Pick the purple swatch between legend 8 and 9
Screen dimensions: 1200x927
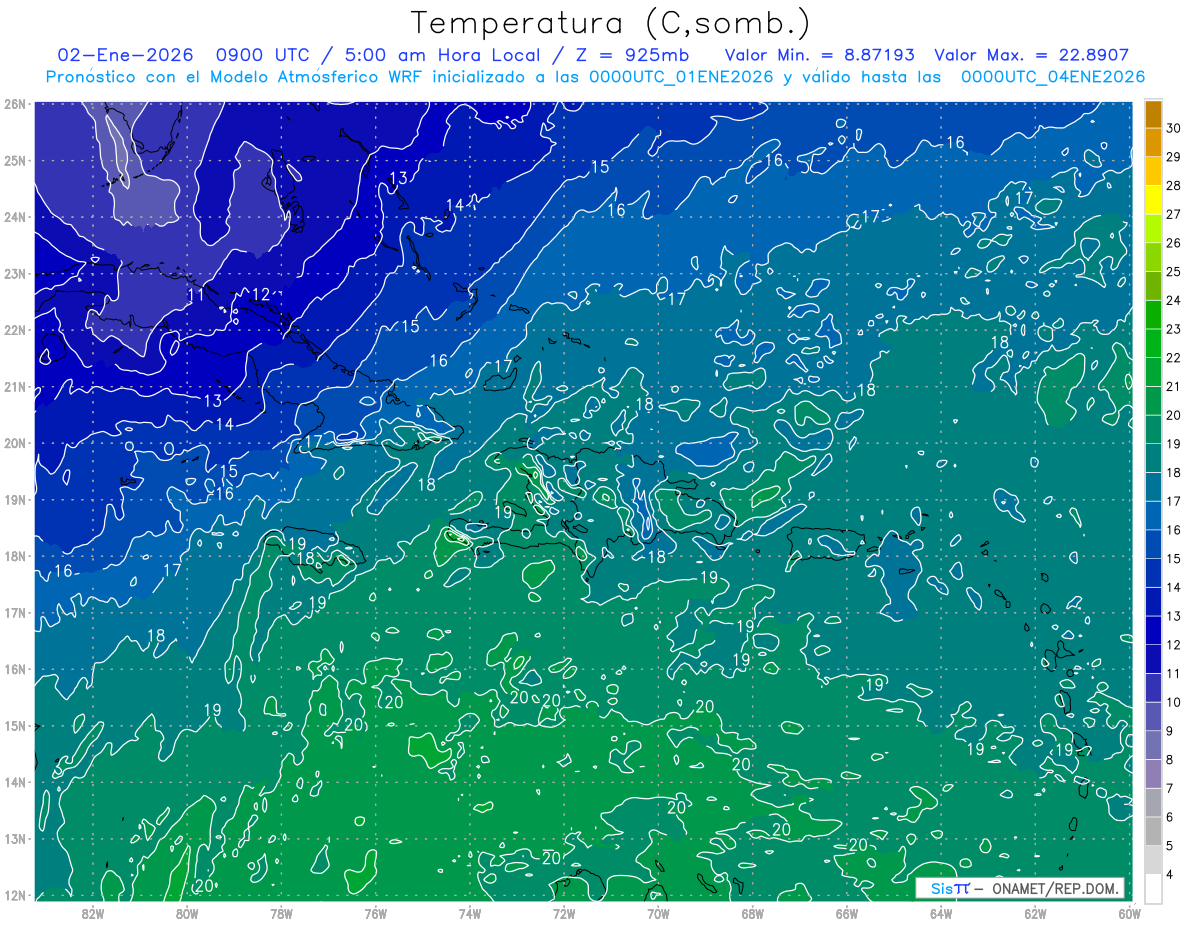coord(1154,746)
